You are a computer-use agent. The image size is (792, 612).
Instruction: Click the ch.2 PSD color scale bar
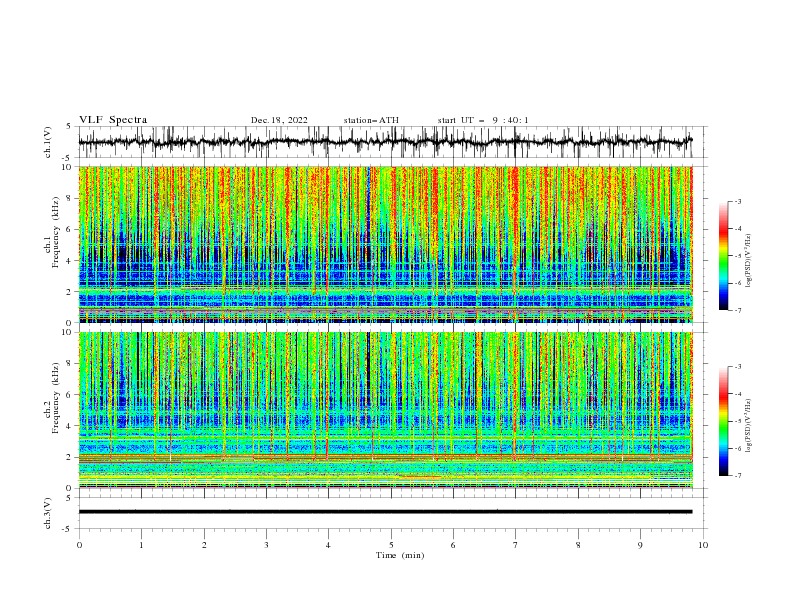coord(723,421)
